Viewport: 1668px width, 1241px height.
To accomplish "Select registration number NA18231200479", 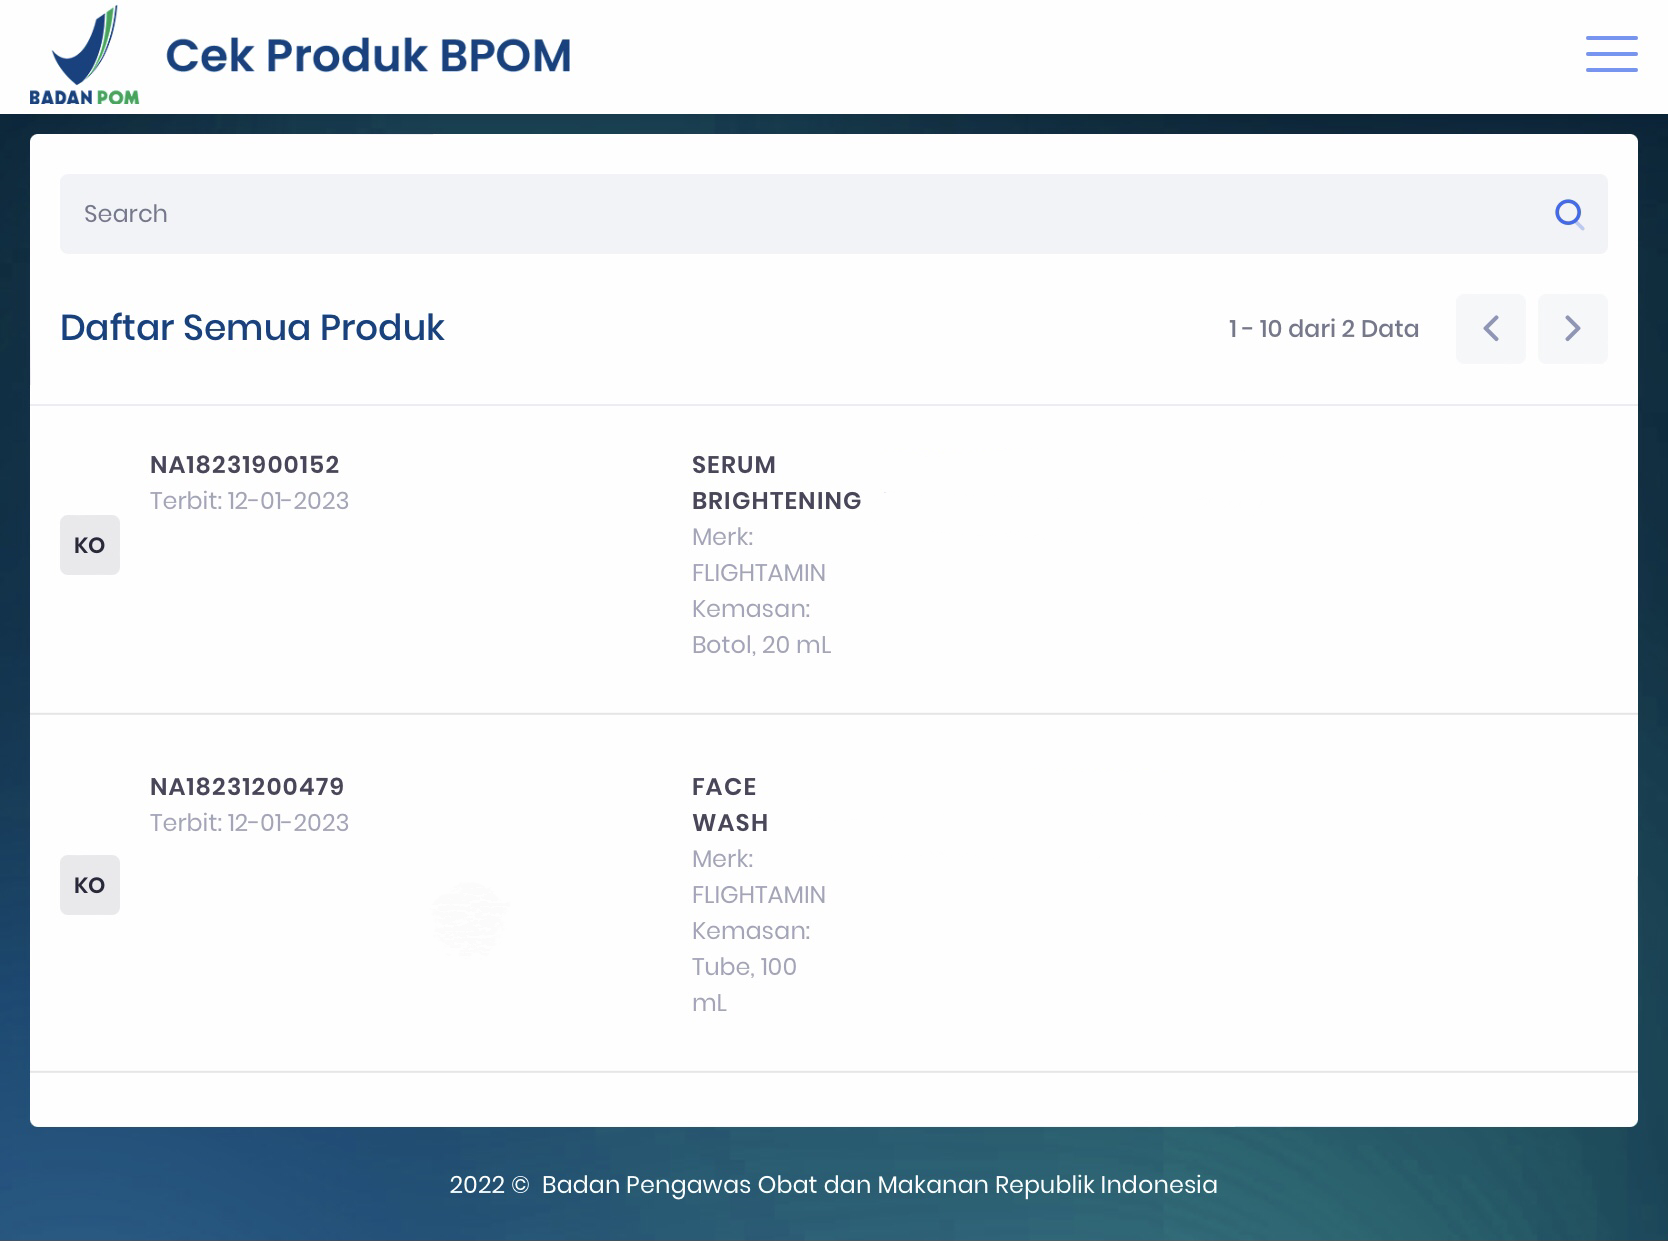I will click(x=247, y=787).
